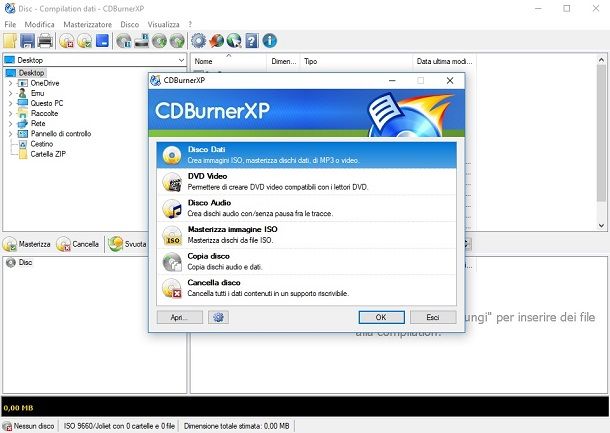This screenshot has width=610, height=433.
Task: Expand the Rete tree node
Action: click(11, 124)
